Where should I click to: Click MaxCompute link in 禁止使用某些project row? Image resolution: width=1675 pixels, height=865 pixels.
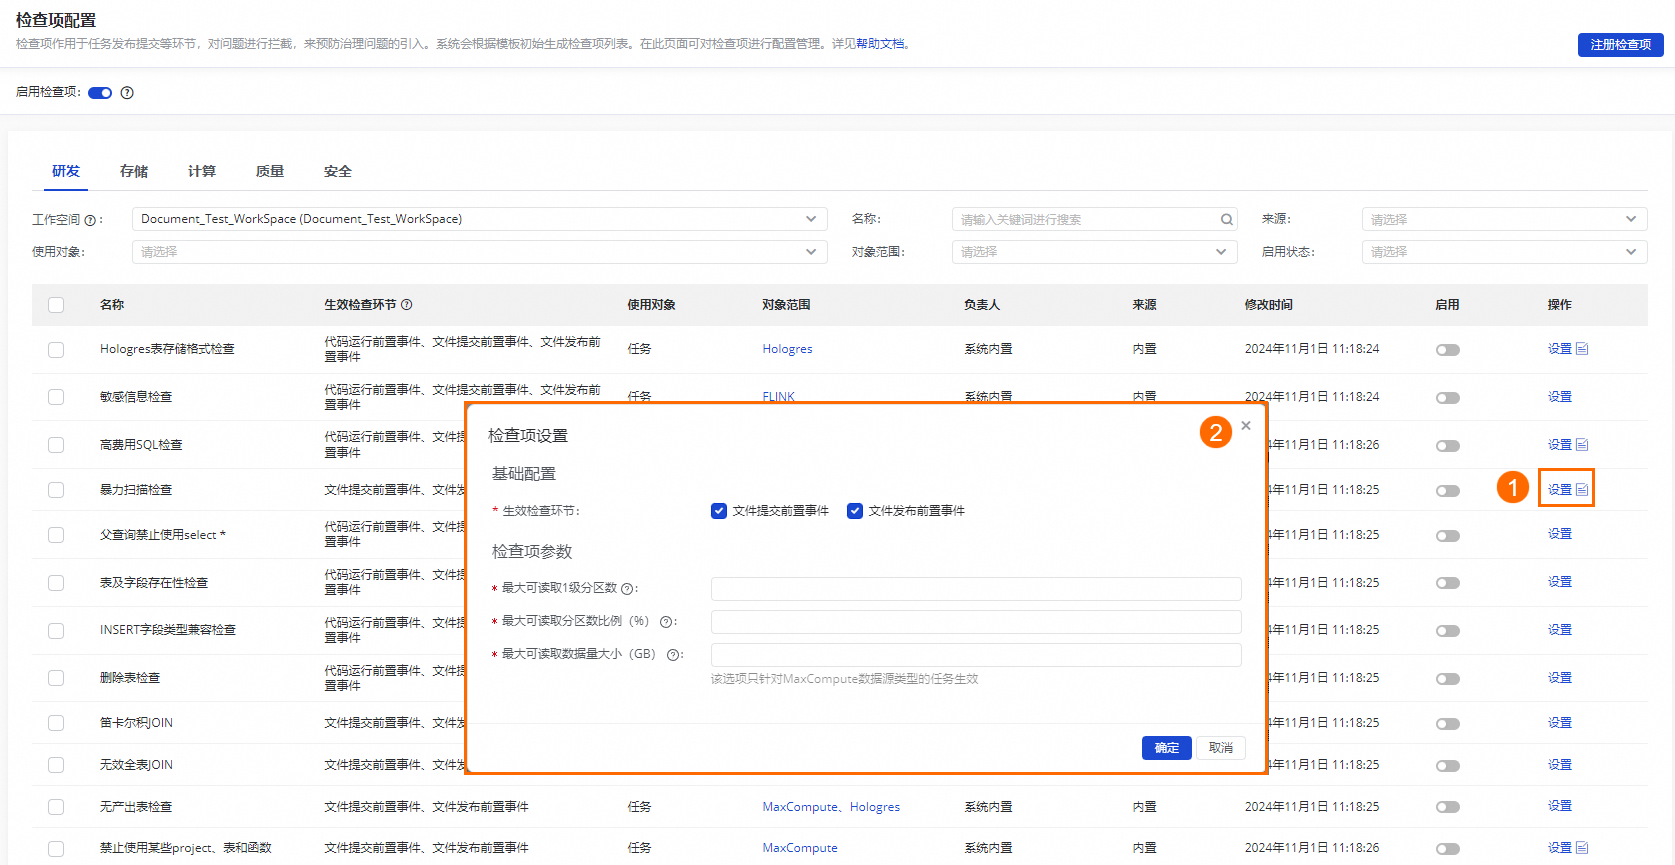pos(800,848)
